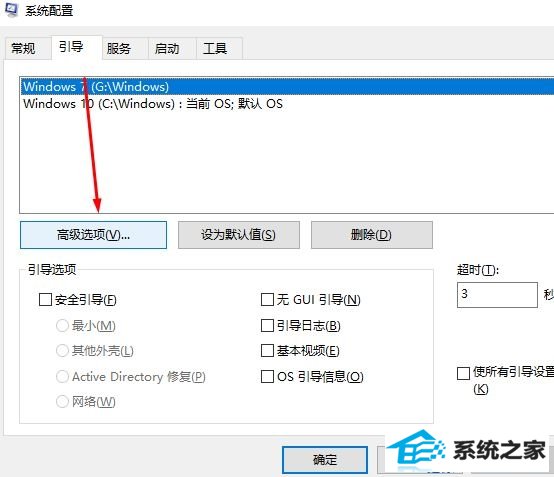The image size is (554, 477).
Task: Tick the OS 引导信息(O) checkbox
Action: point(267,377)
